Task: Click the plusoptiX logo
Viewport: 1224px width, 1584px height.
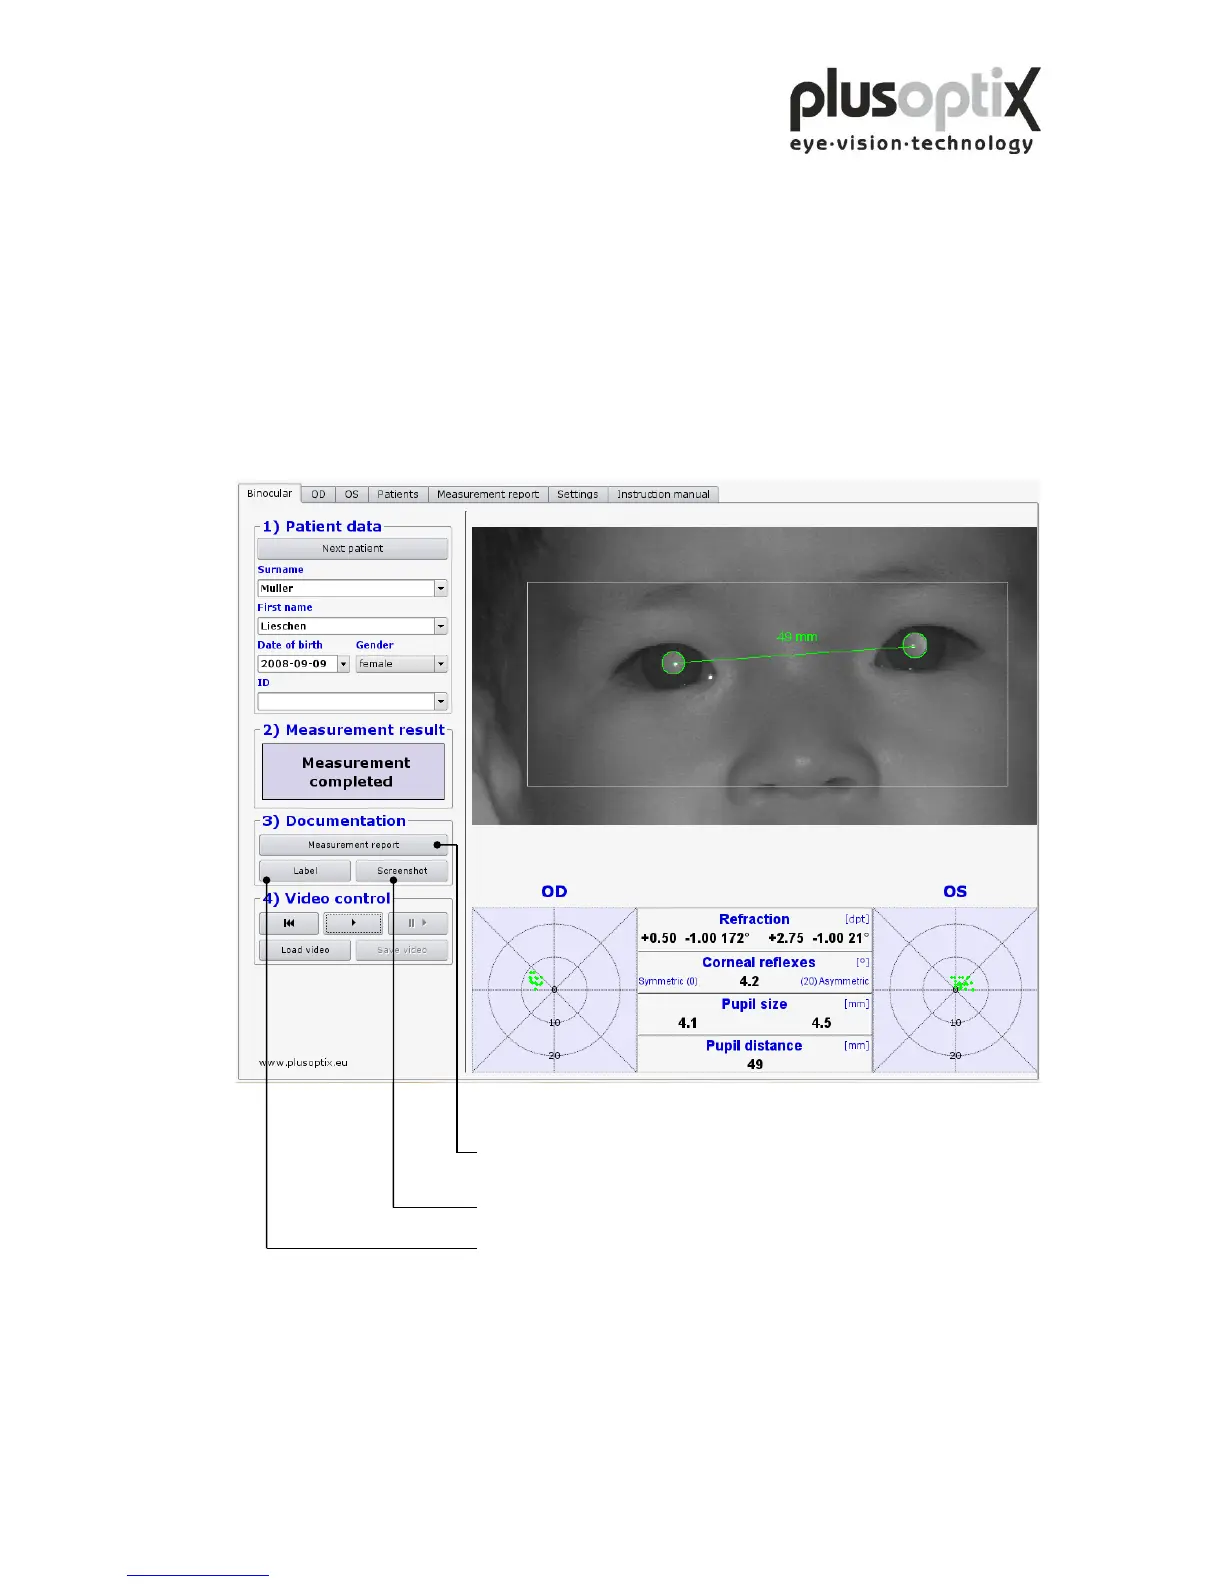Action: tap(914, 110)
